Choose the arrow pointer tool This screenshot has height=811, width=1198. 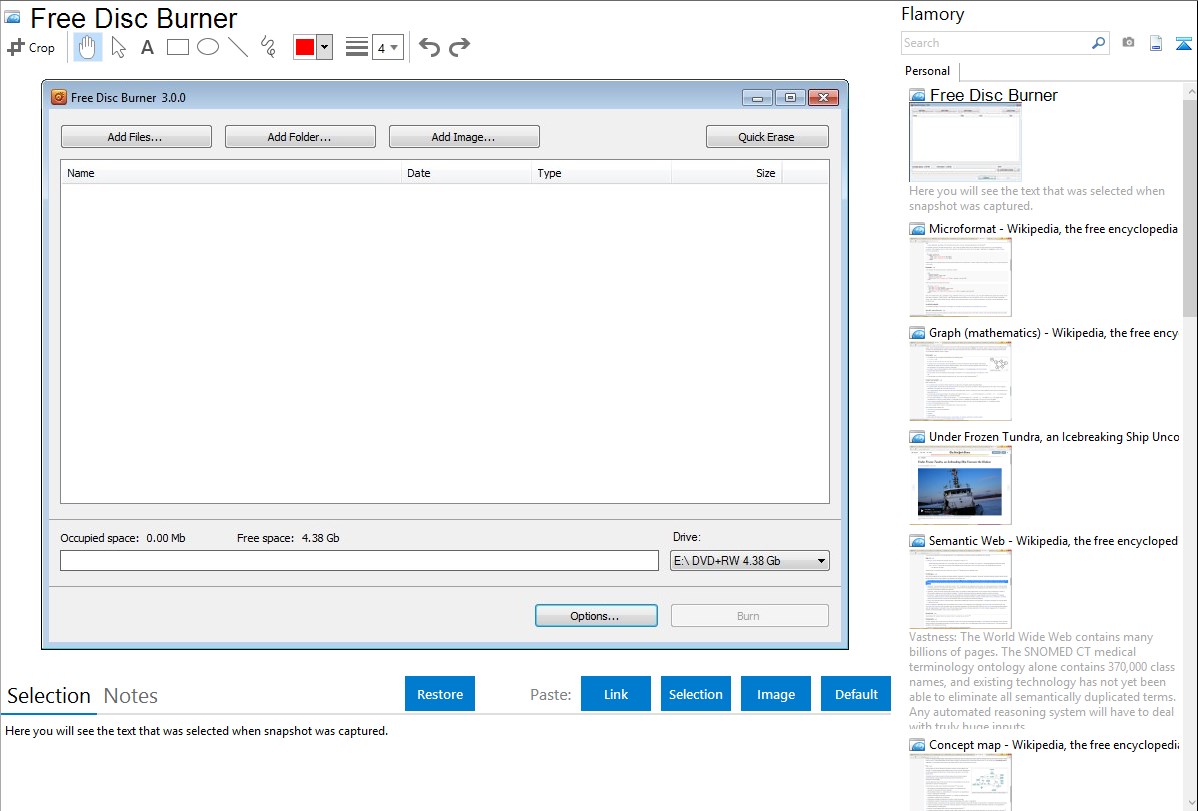[x=118, y=47]
